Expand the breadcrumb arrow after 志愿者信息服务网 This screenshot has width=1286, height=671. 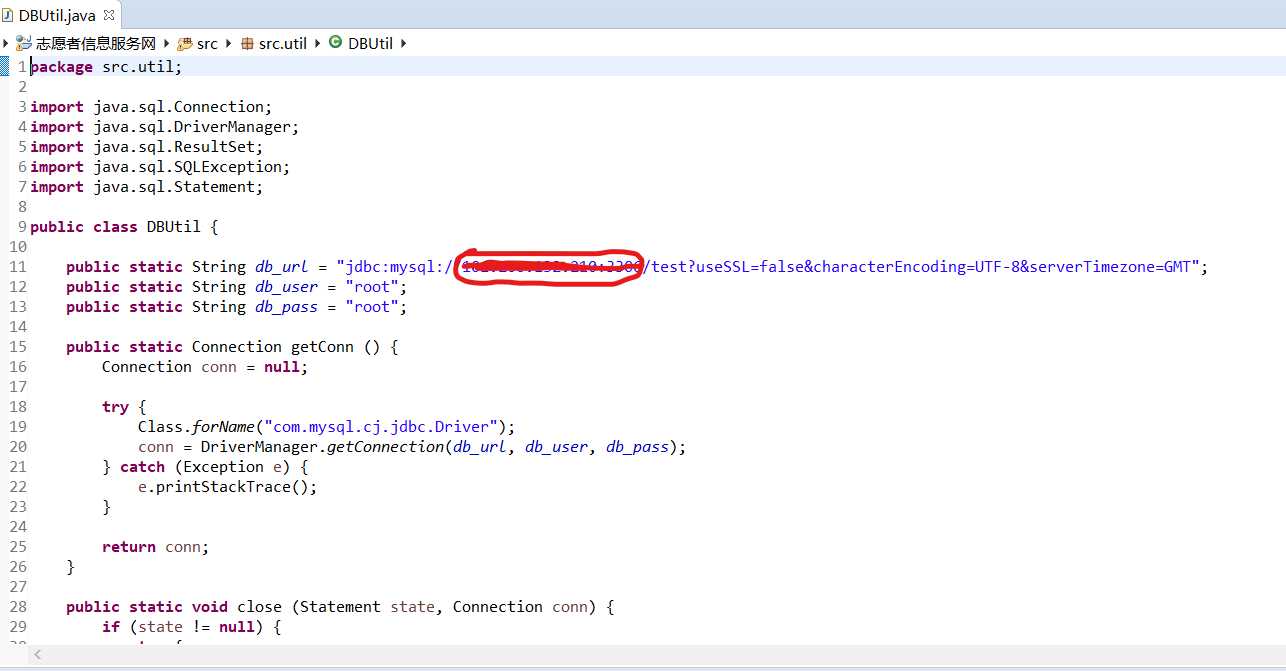coord(166,43)
